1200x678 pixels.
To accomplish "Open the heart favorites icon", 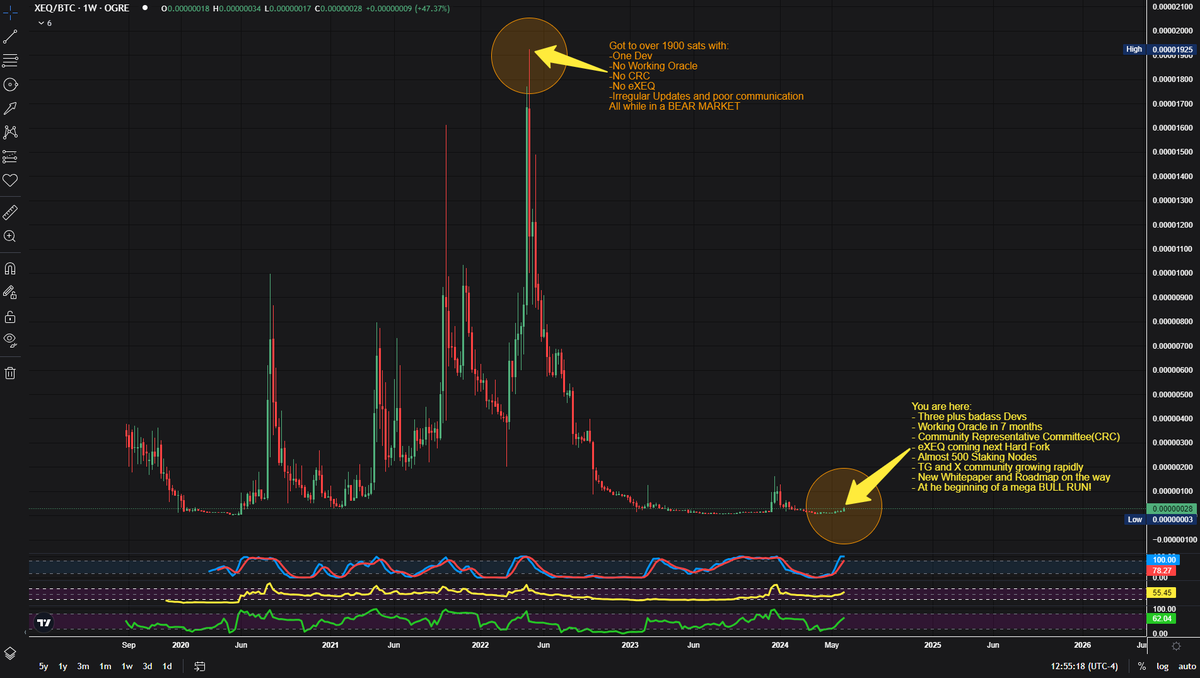I will pyautogui.click(x=10, y=181).
